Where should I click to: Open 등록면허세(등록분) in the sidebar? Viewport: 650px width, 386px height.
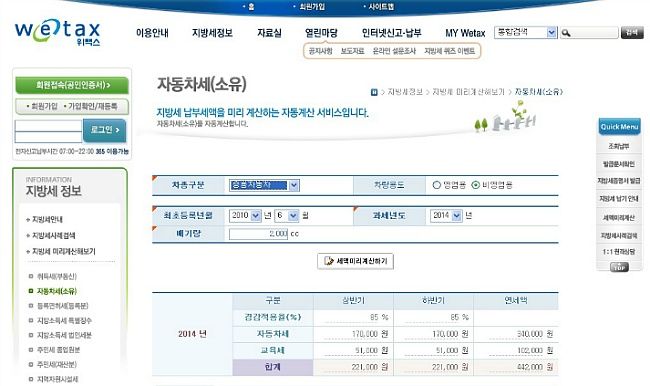coord(62,306)
